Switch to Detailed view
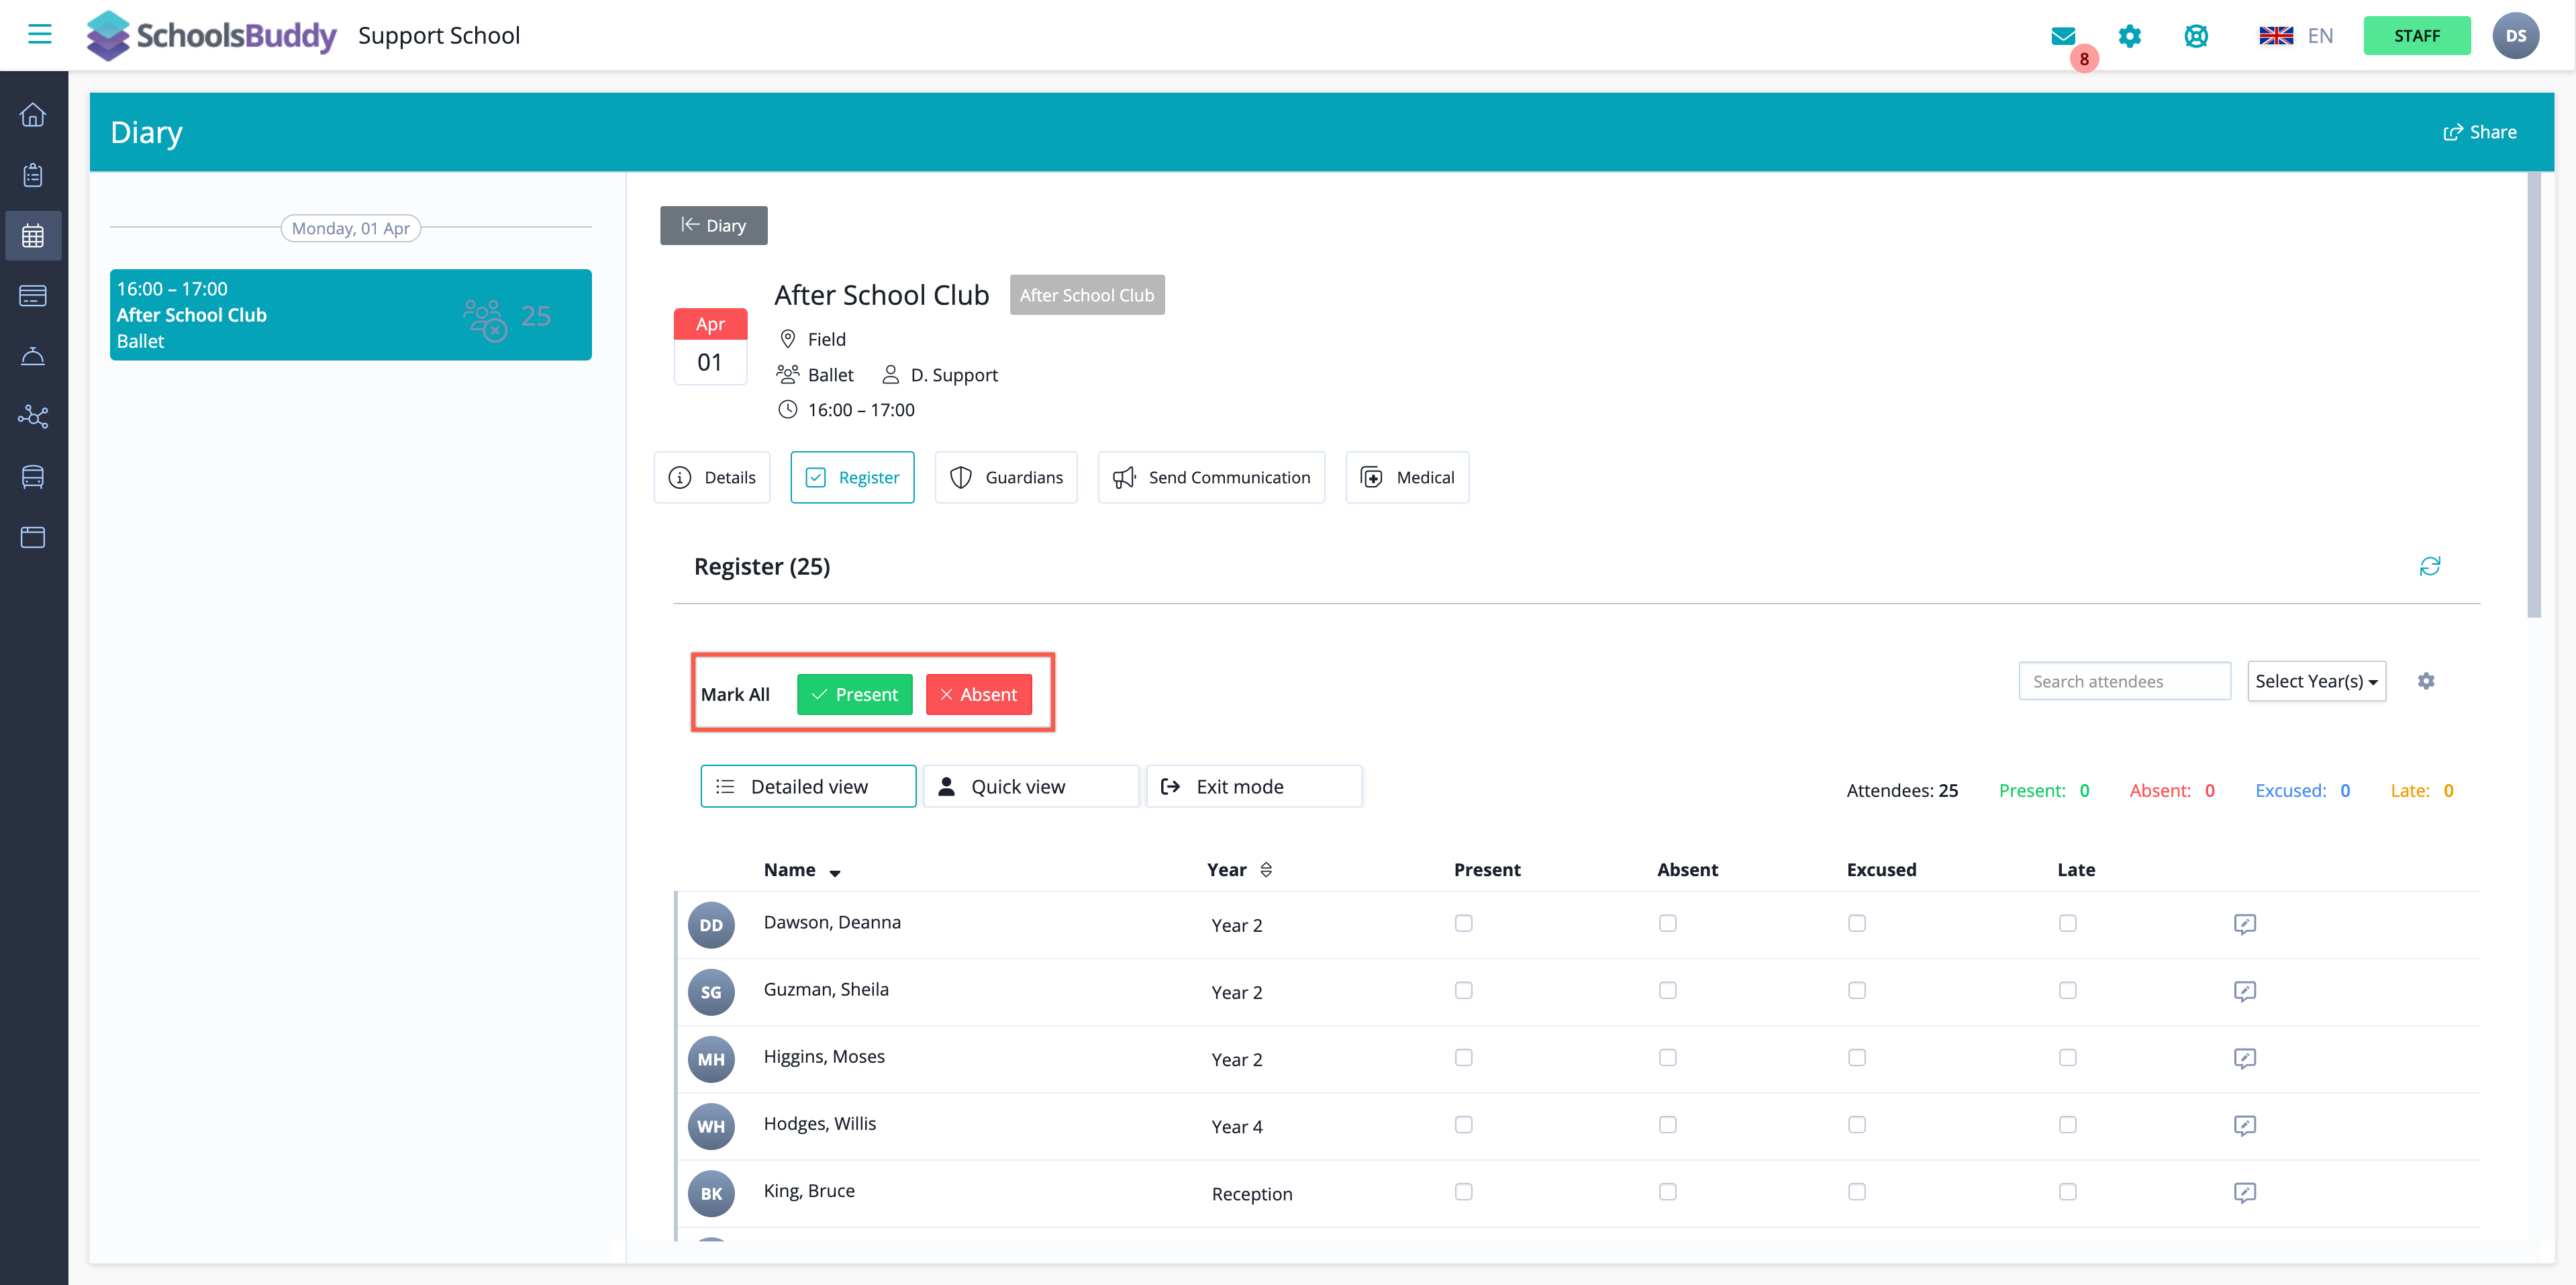Screen dimensions: 2576x1285 coord(808,786)
